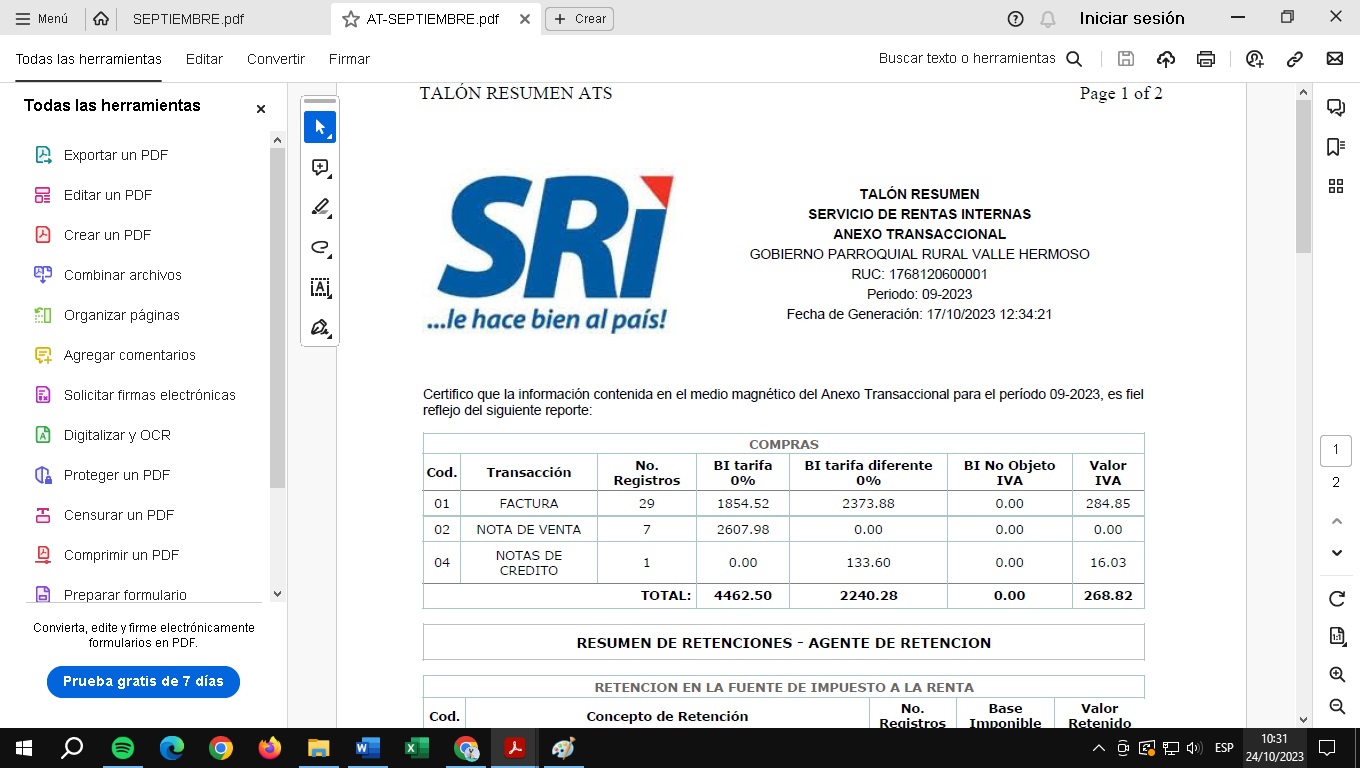Click the rotate page icon
The height and width of the screenshot is (768, 1360).
pyautogui.click(x=1336, y=599)
